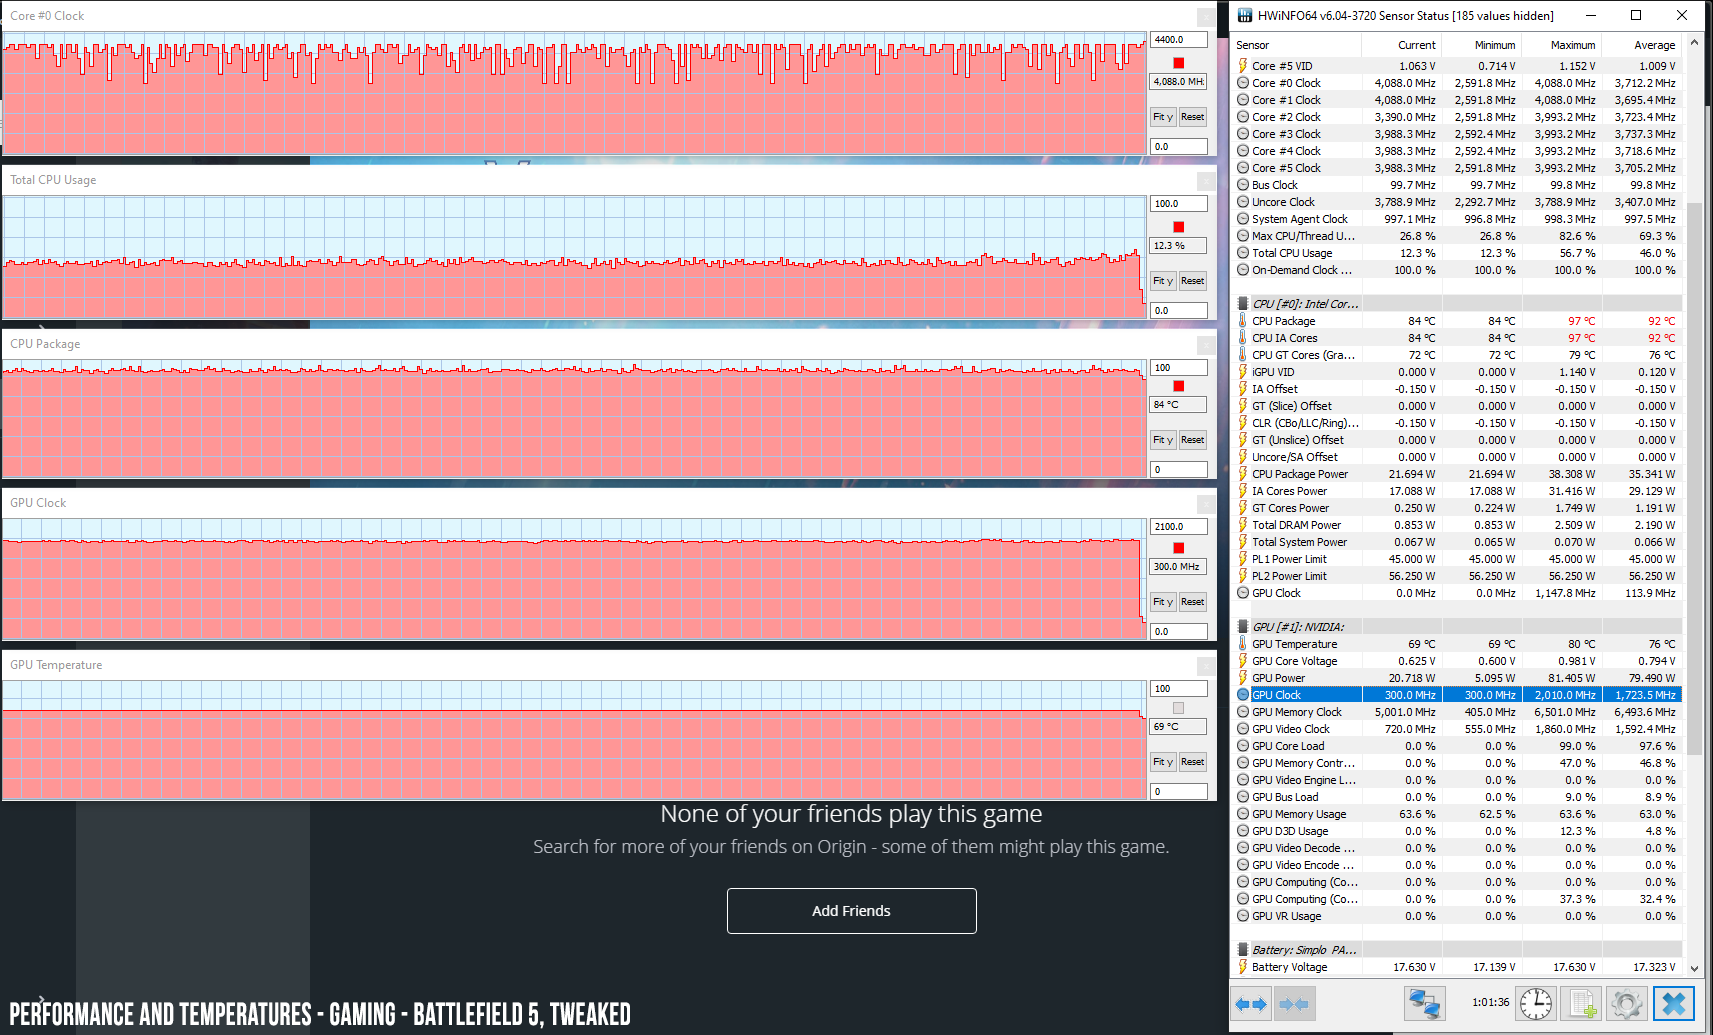Open sensor settings gear icon
The width and height of the screenshot is (1713, 1035).
[1626, 1003]
